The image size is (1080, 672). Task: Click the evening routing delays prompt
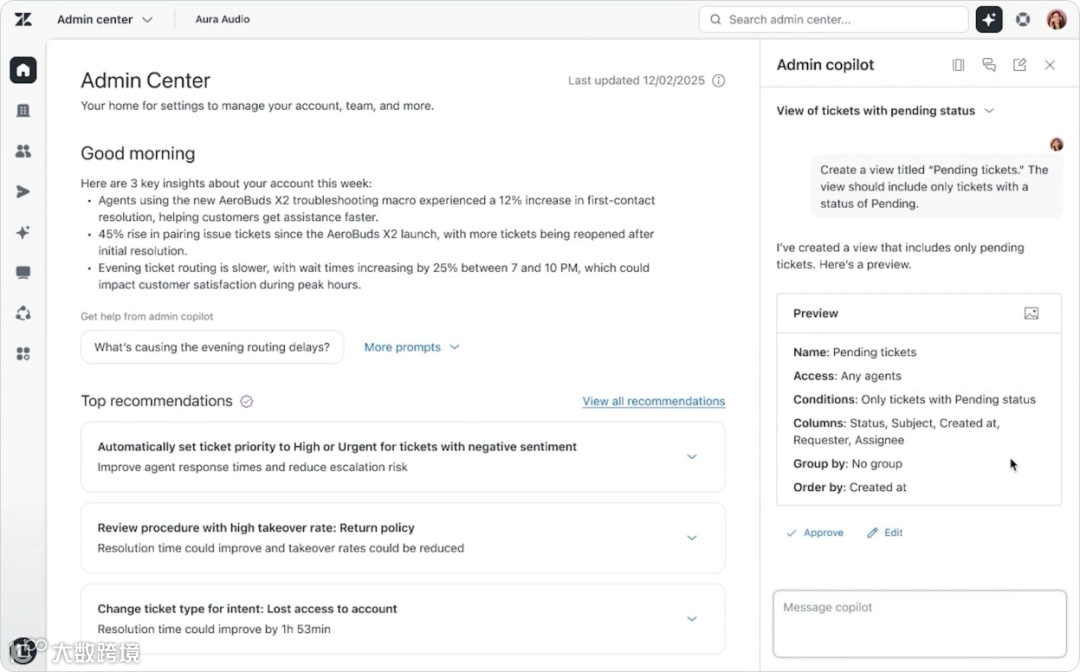[x=211, y=347]
